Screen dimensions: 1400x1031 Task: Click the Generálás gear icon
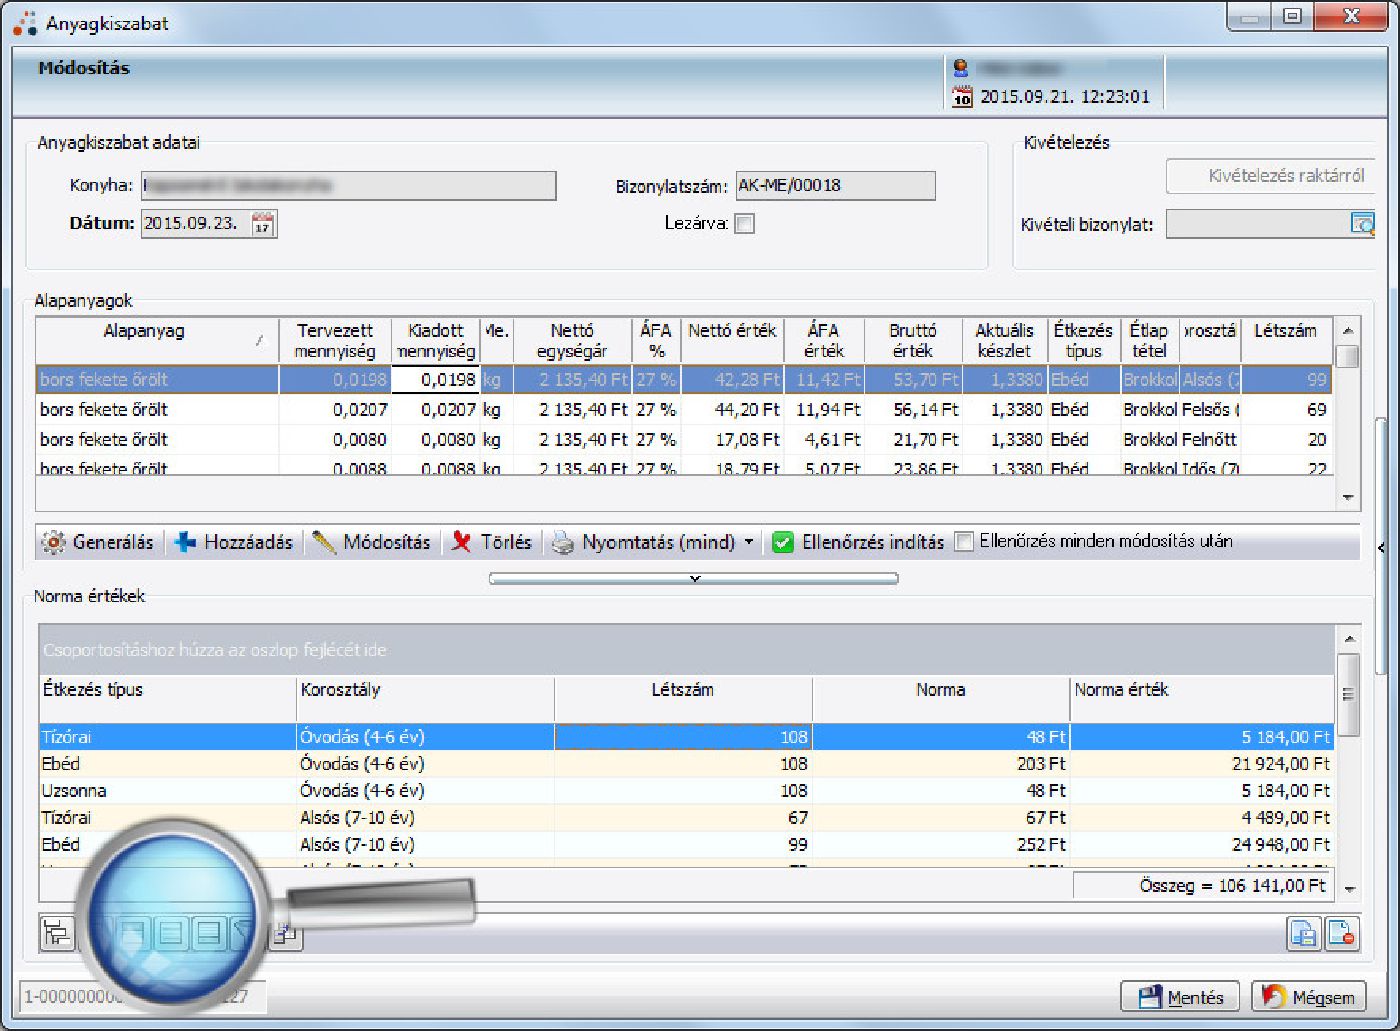click(x=53, y=542)
